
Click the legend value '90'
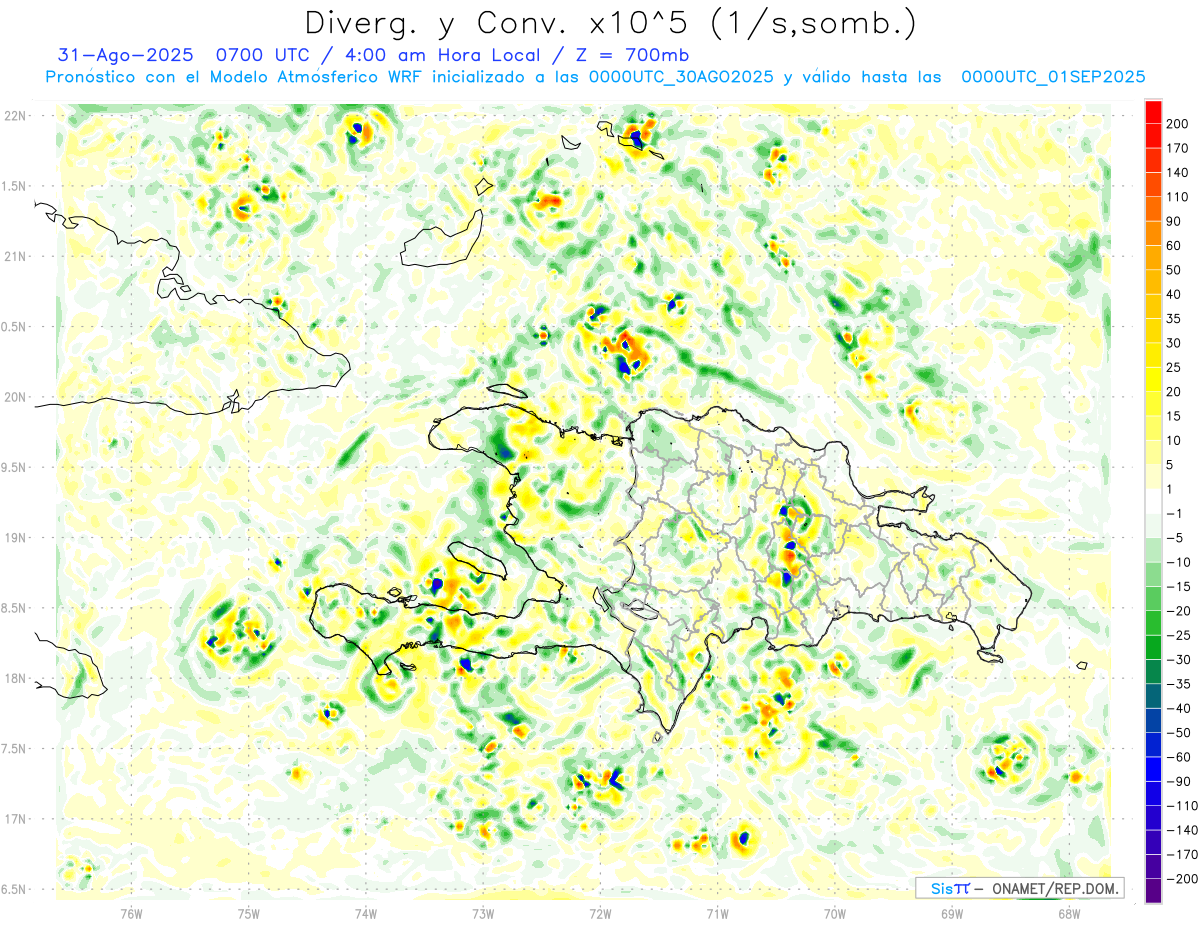click(x=1174, y=221)
